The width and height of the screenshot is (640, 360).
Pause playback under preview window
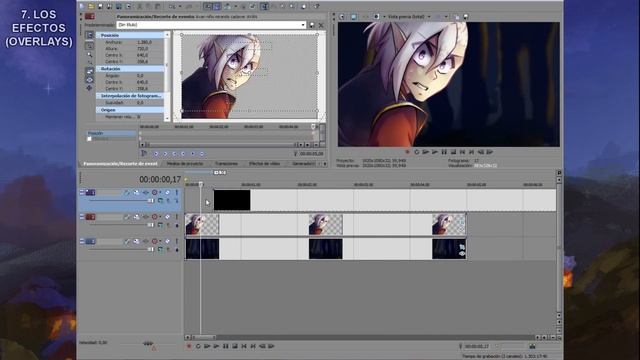click(x=444, y=152)
